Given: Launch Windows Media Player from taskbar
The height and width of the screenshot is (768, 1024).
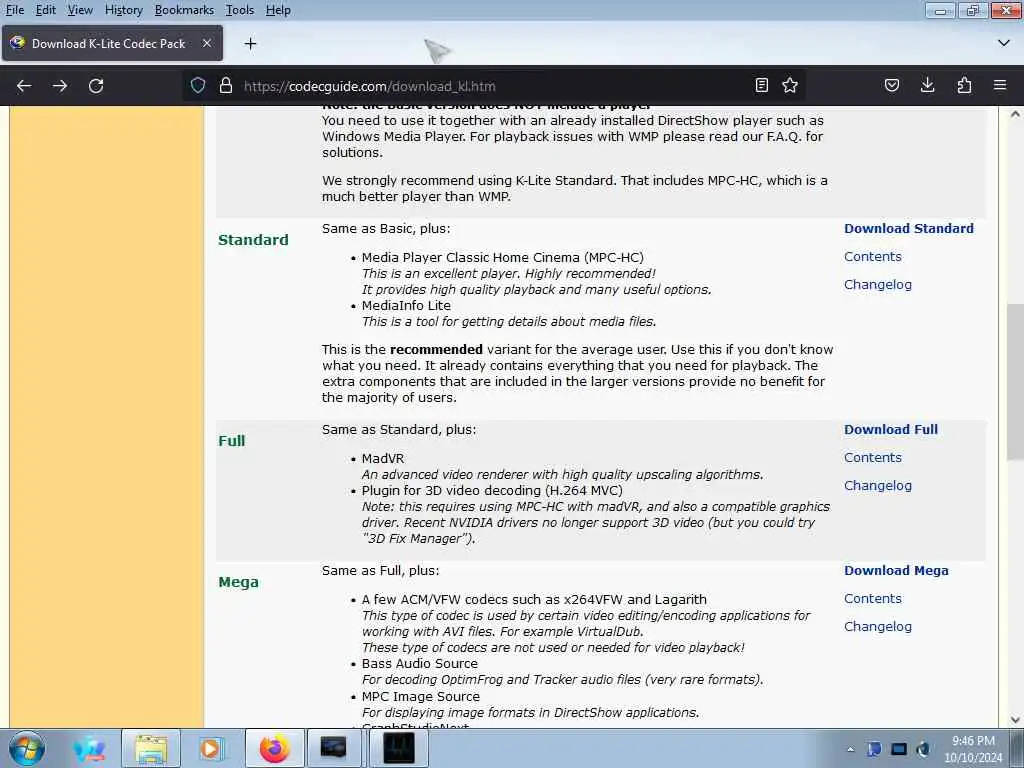Looking at the screenshot, I should pos(210,748).
